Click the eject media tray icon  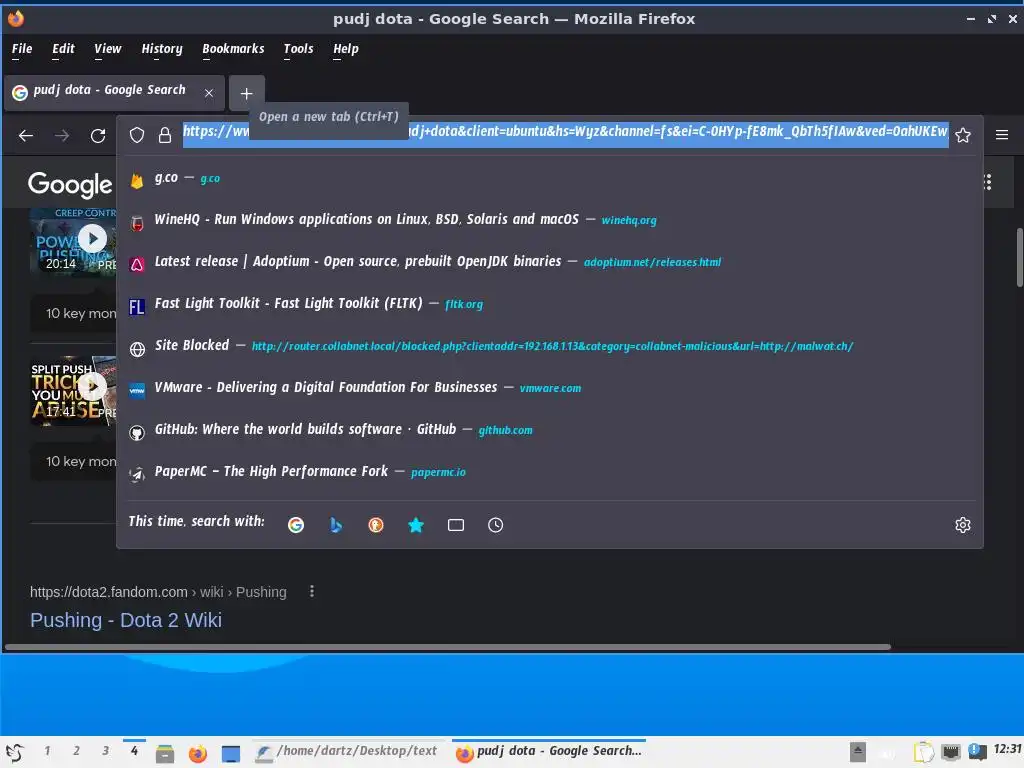click(x=857, y=752)
